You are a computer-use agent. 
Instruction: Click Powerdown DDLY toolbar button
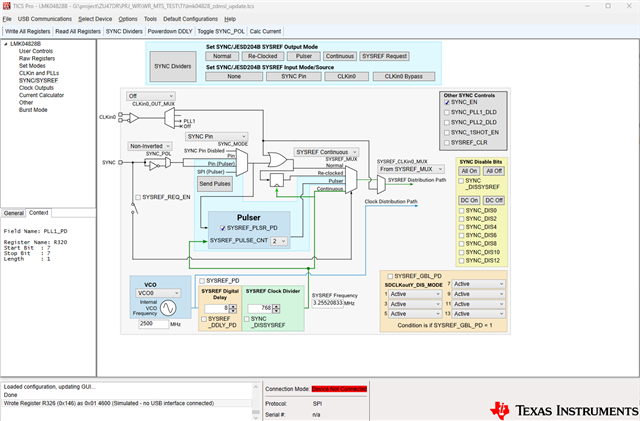(170, 31)
